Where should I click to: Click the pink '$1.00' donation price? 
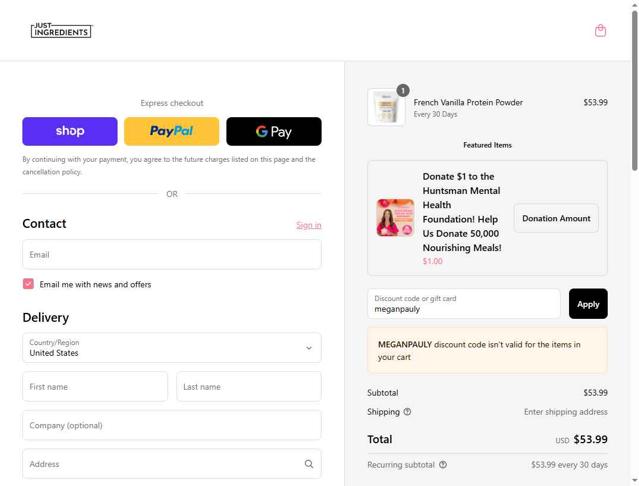click(432, 261)
